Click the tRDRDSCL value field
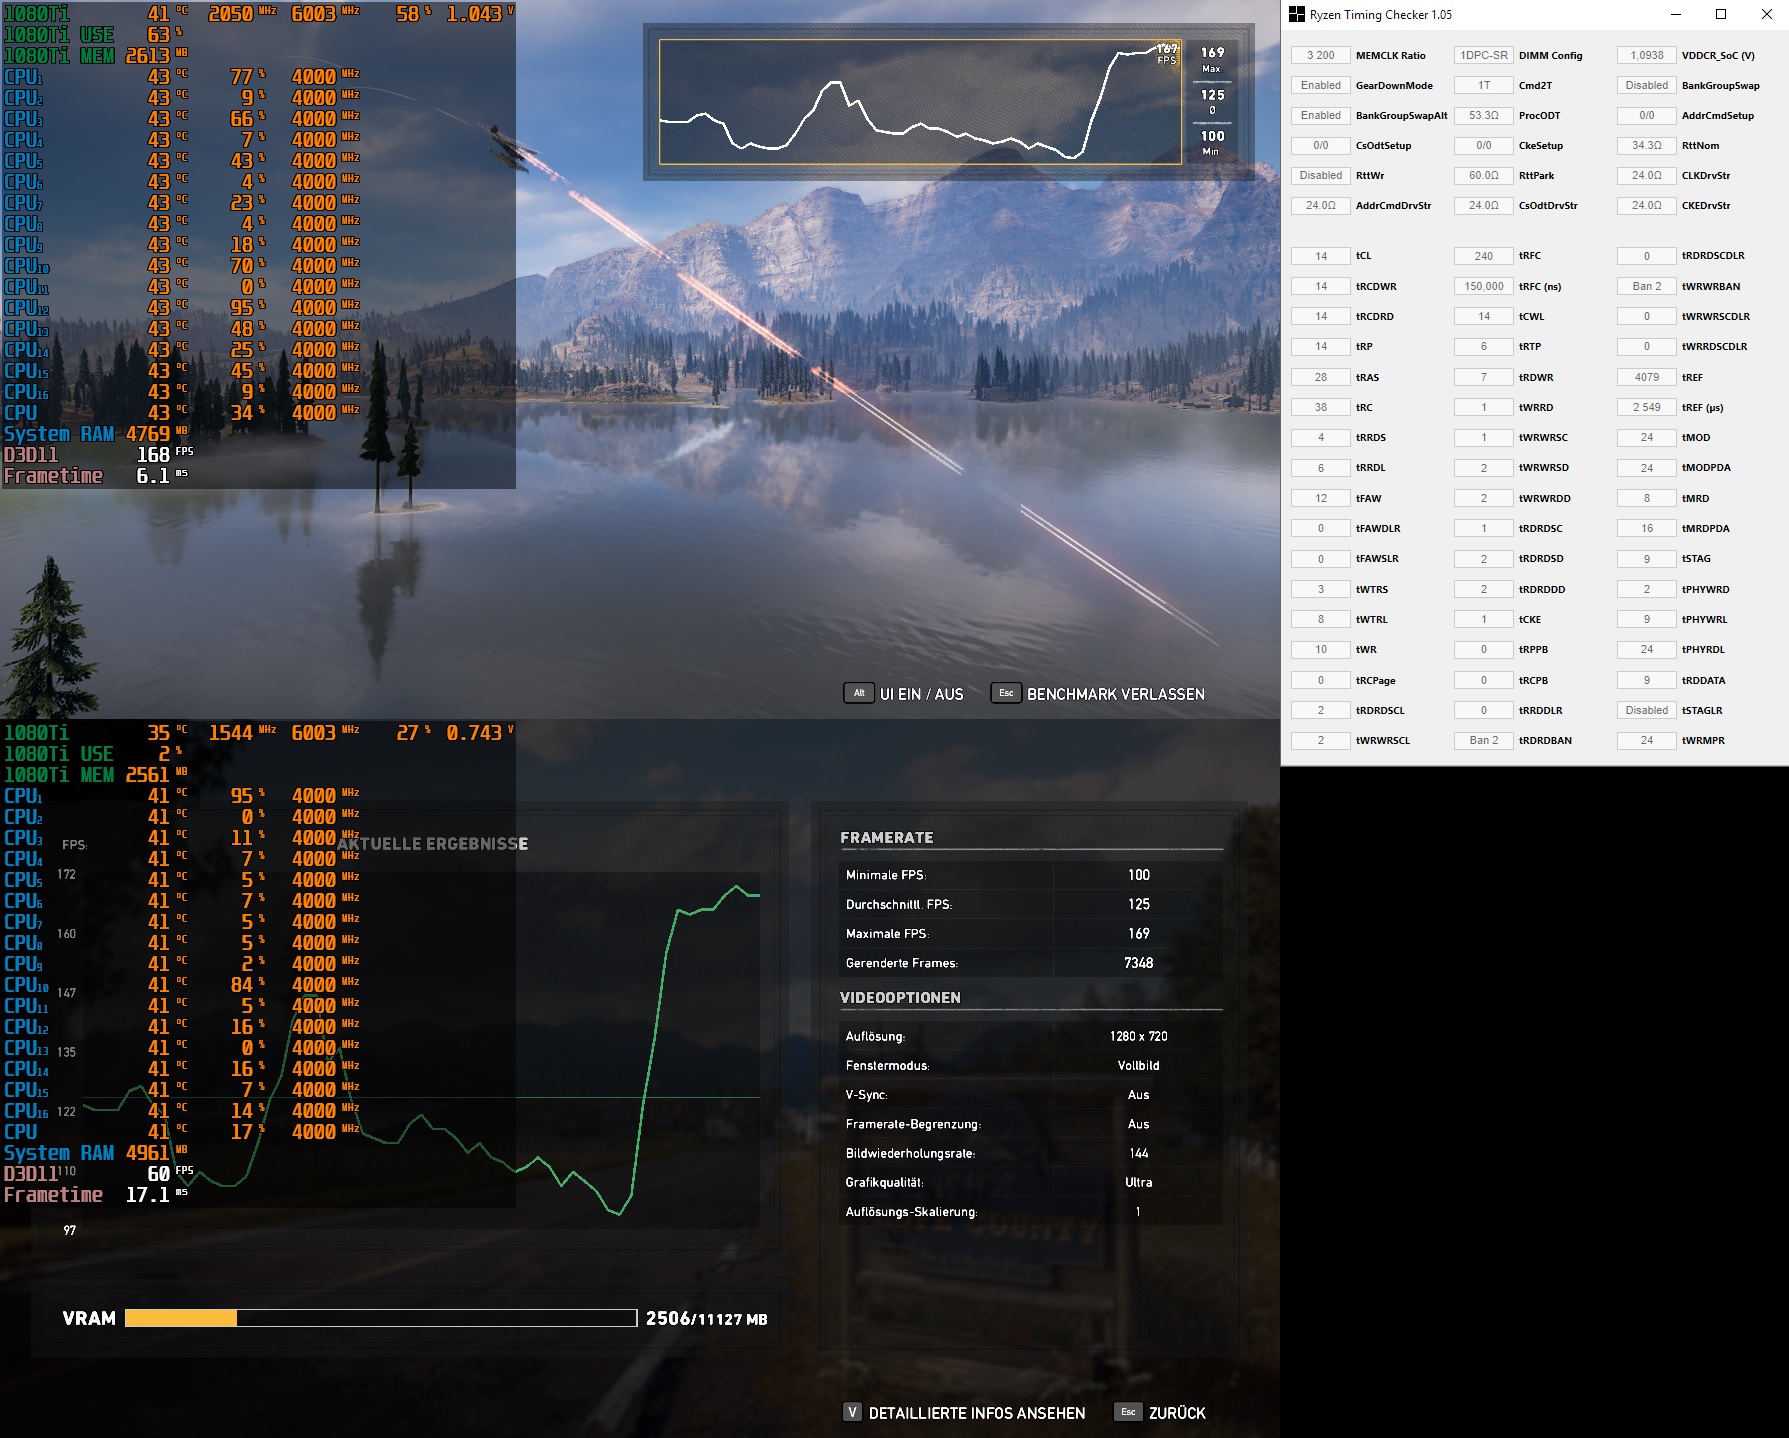The image size is (1789, 1438). click(1321, 710)
